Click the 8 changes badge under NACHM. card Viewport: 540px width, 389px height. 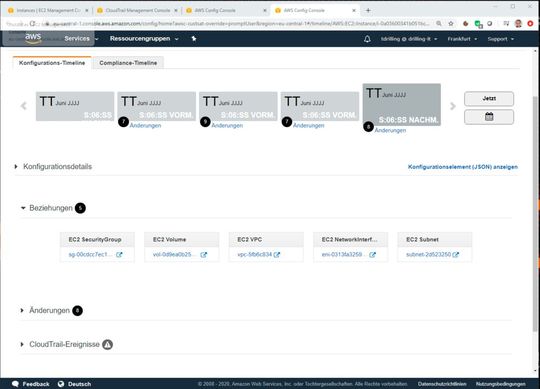point(368,127)
